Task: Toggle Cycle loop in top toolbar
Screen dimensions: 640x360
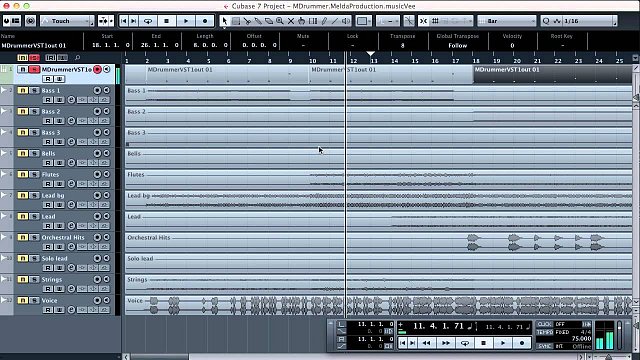Action: click(148, 21)
